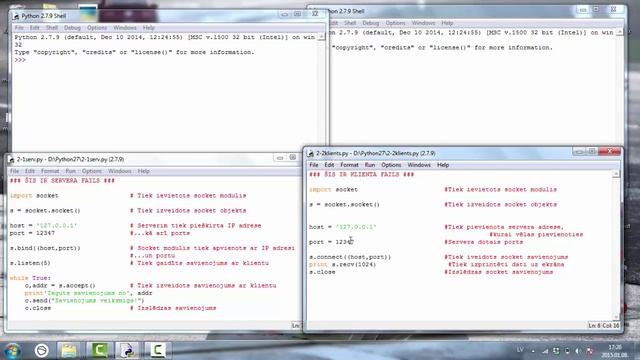
Task: Open the taskbar clock and date
Action: [x=615, y=351]
